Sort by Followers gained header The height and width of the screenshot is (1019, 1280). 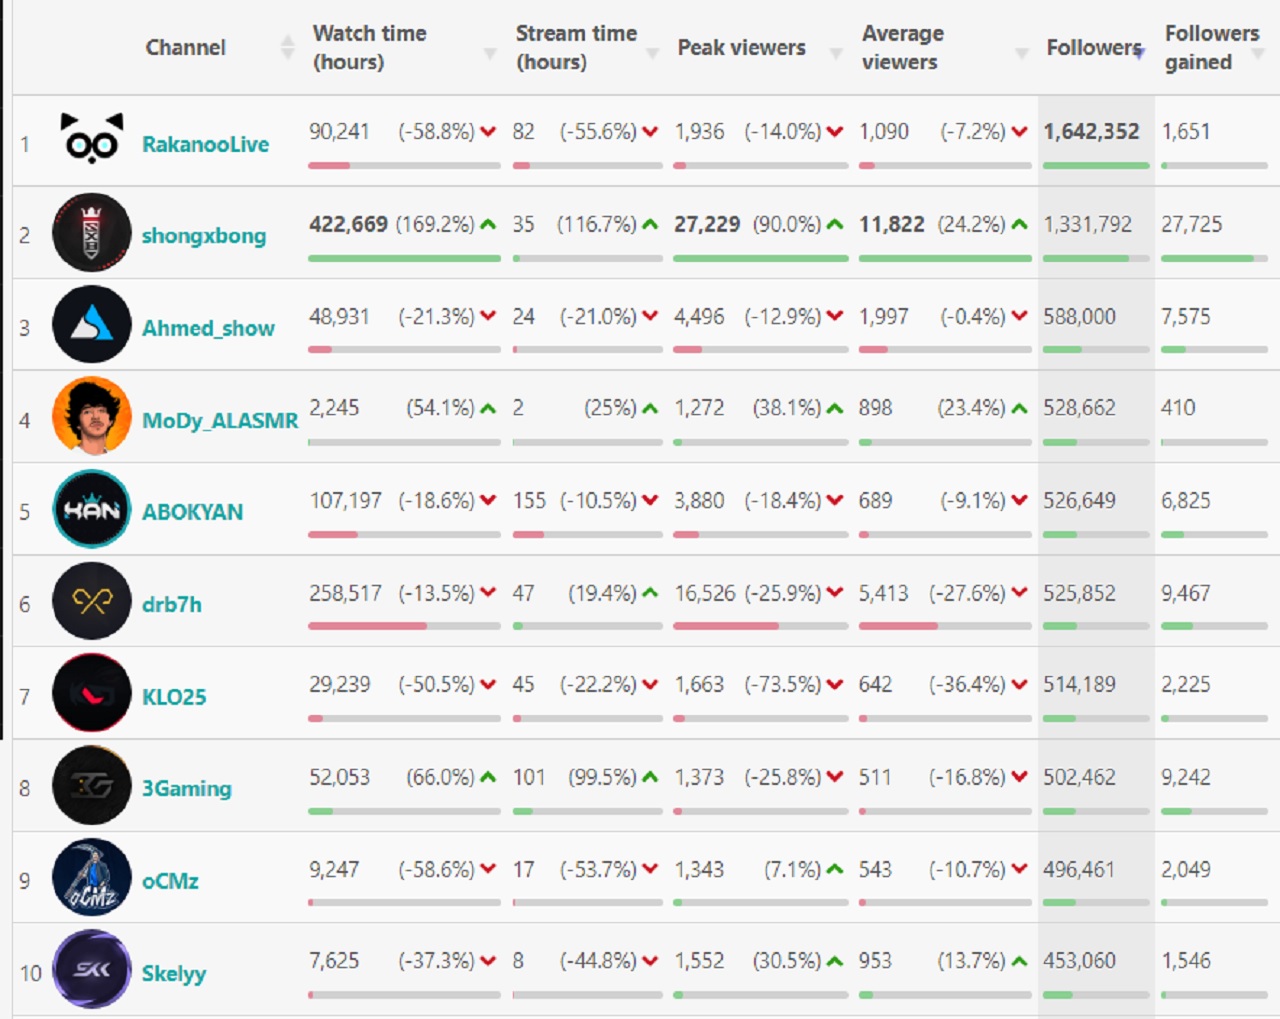[x=1211, y=47]
